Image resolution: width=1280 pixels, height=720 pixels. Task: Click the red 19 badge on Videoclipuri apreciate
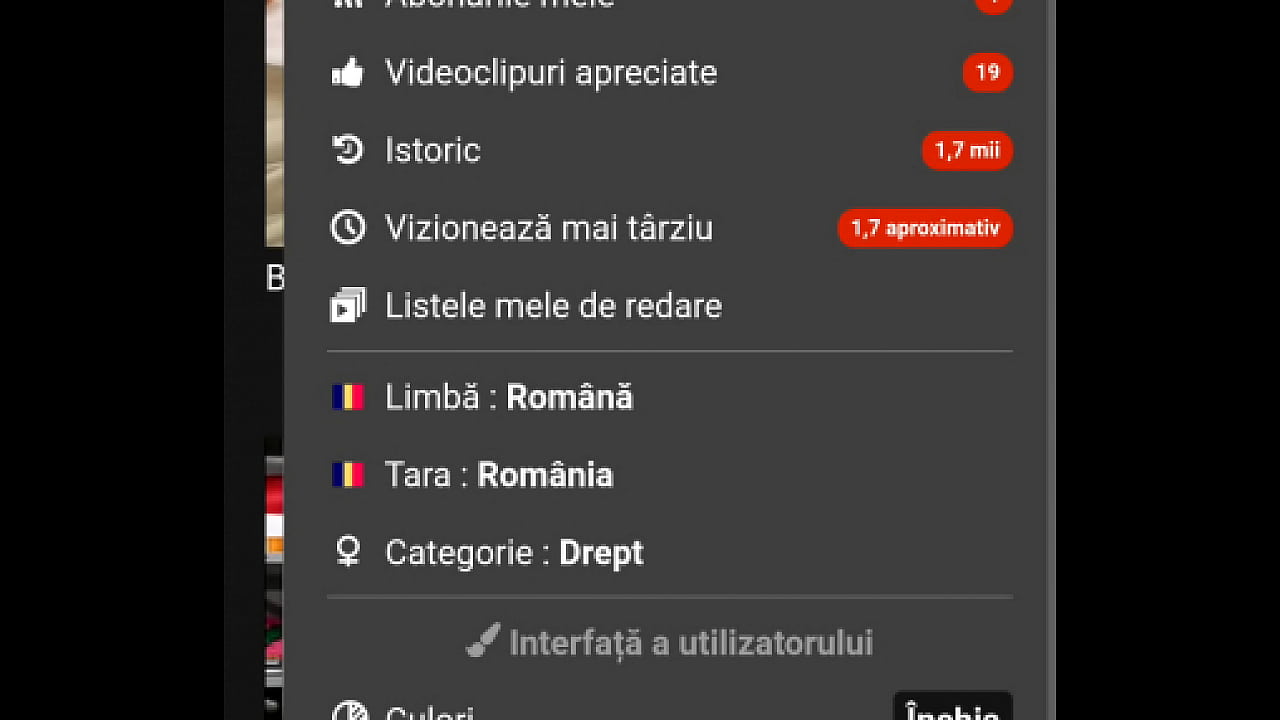[987, 72]
